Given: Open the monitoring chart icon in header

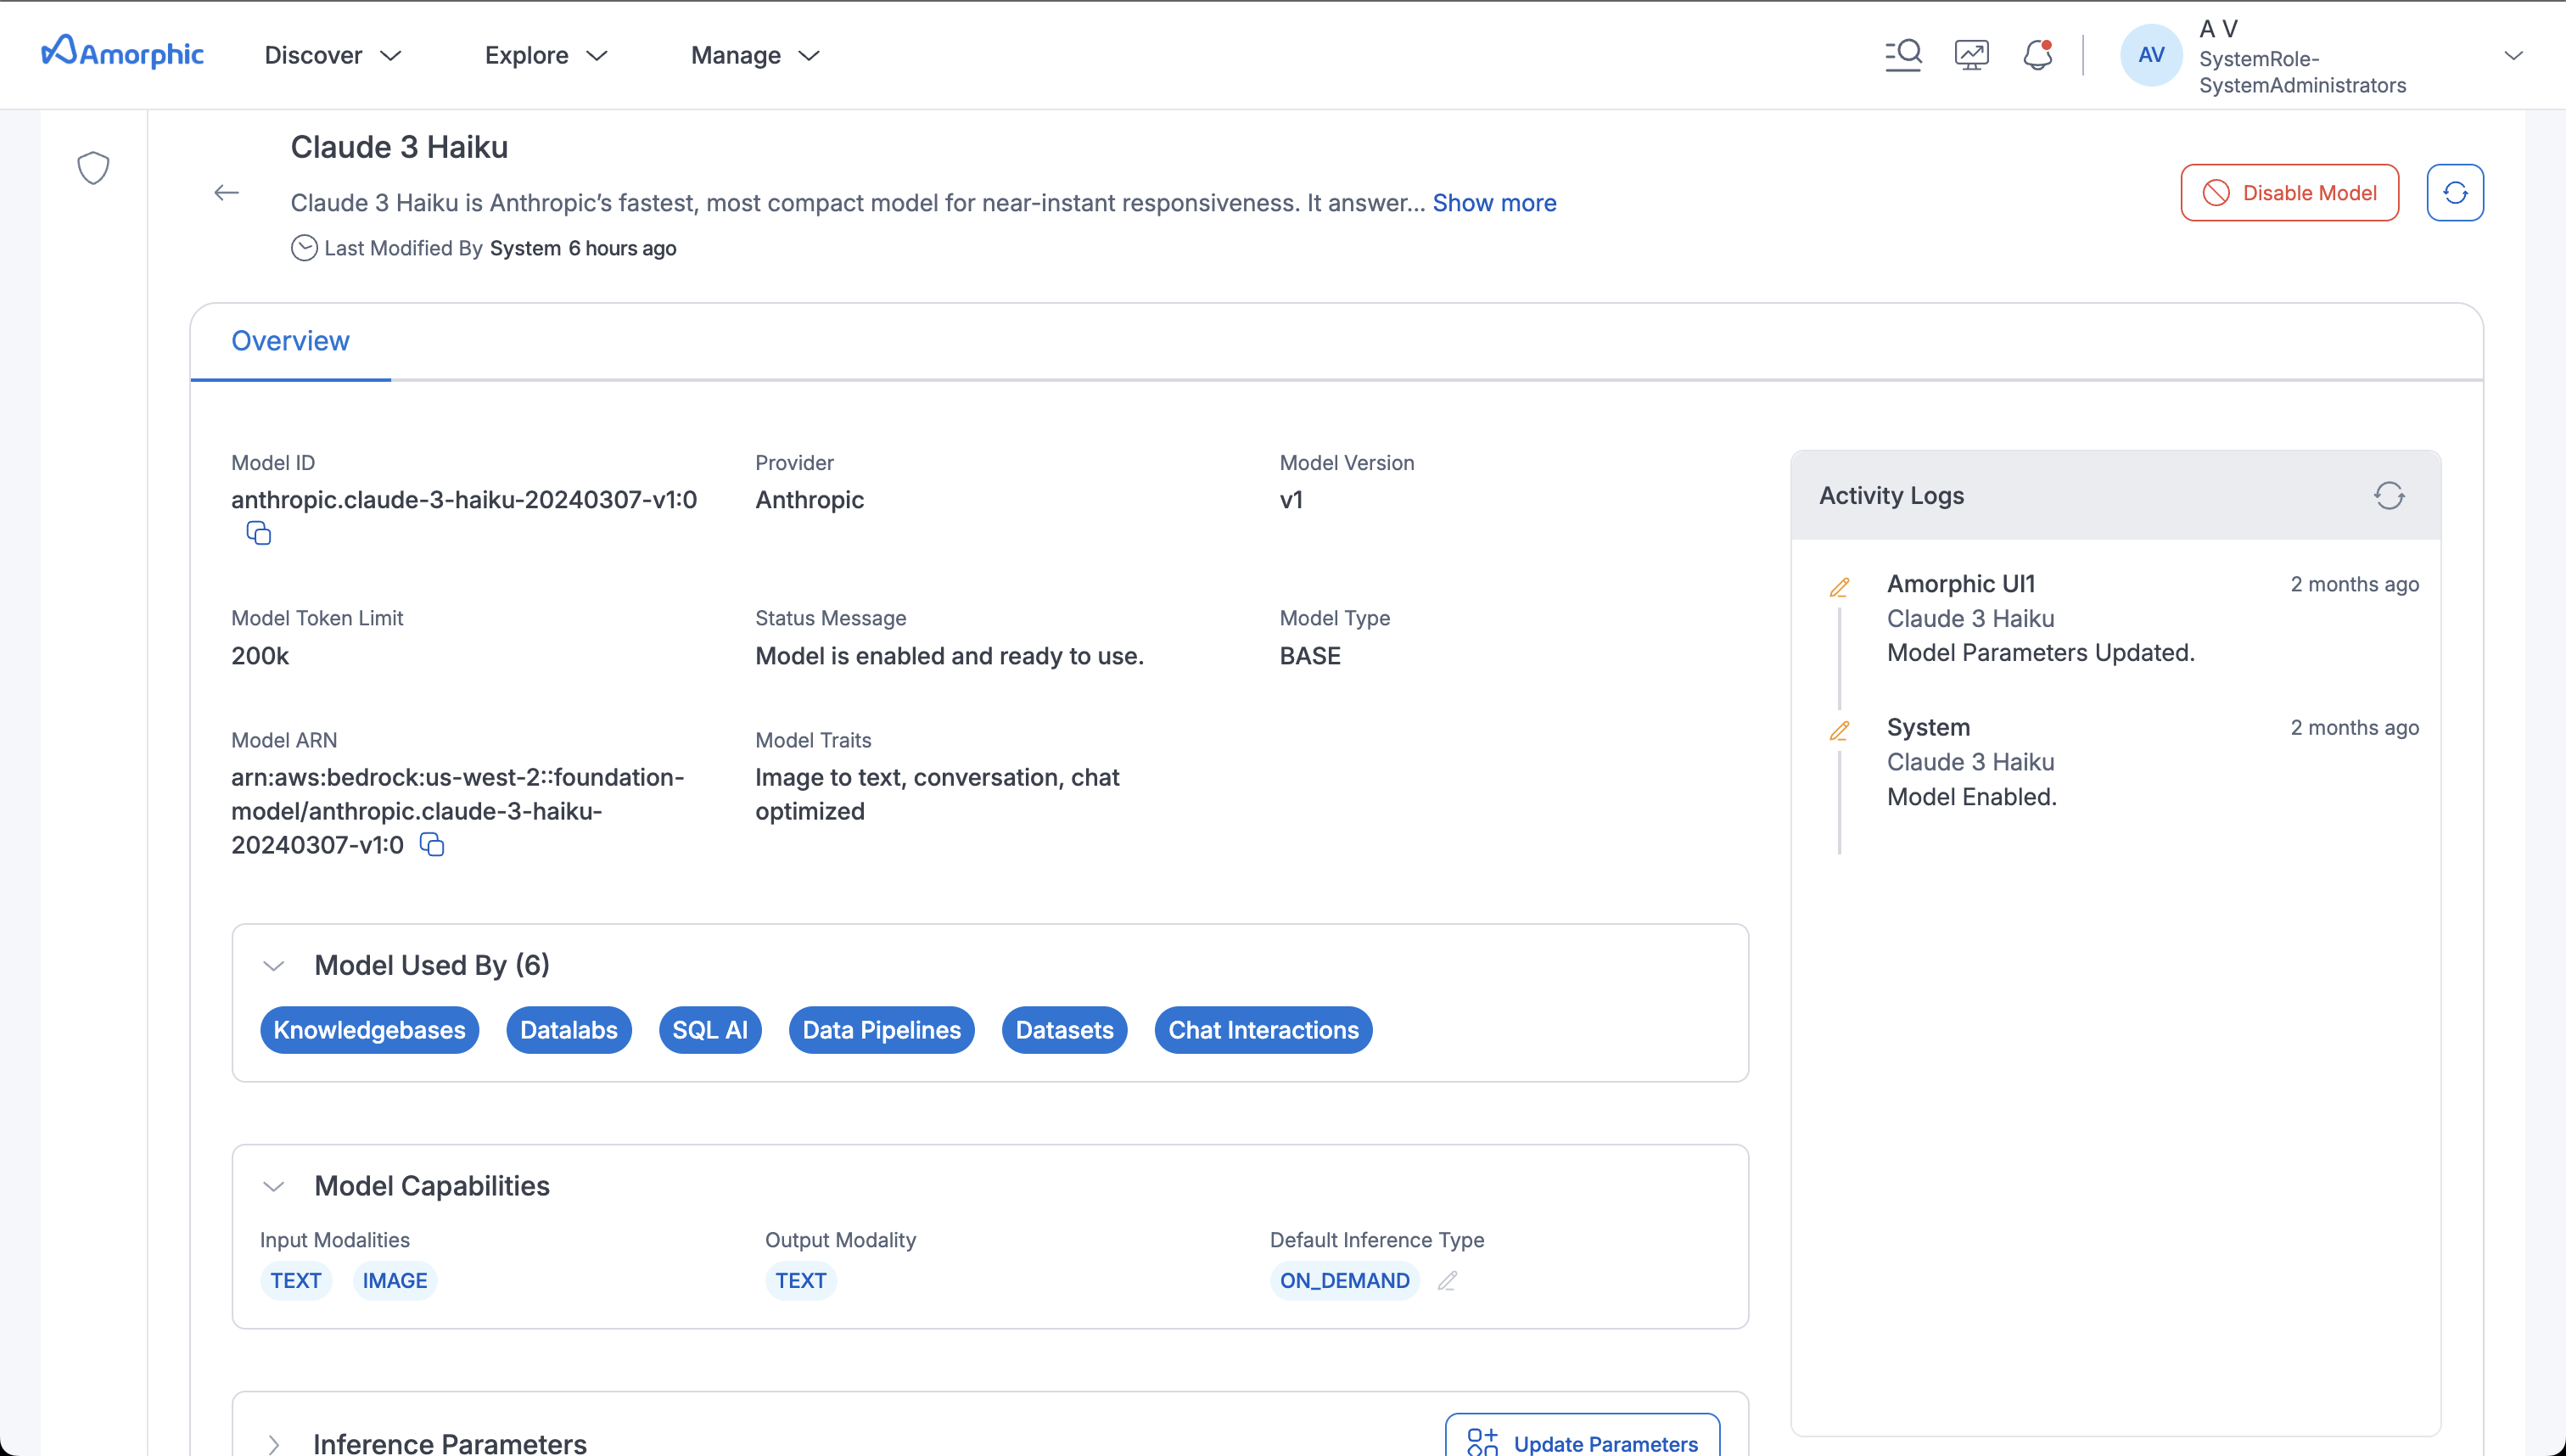Looking at the screenshot, I should click(1971, 54).
